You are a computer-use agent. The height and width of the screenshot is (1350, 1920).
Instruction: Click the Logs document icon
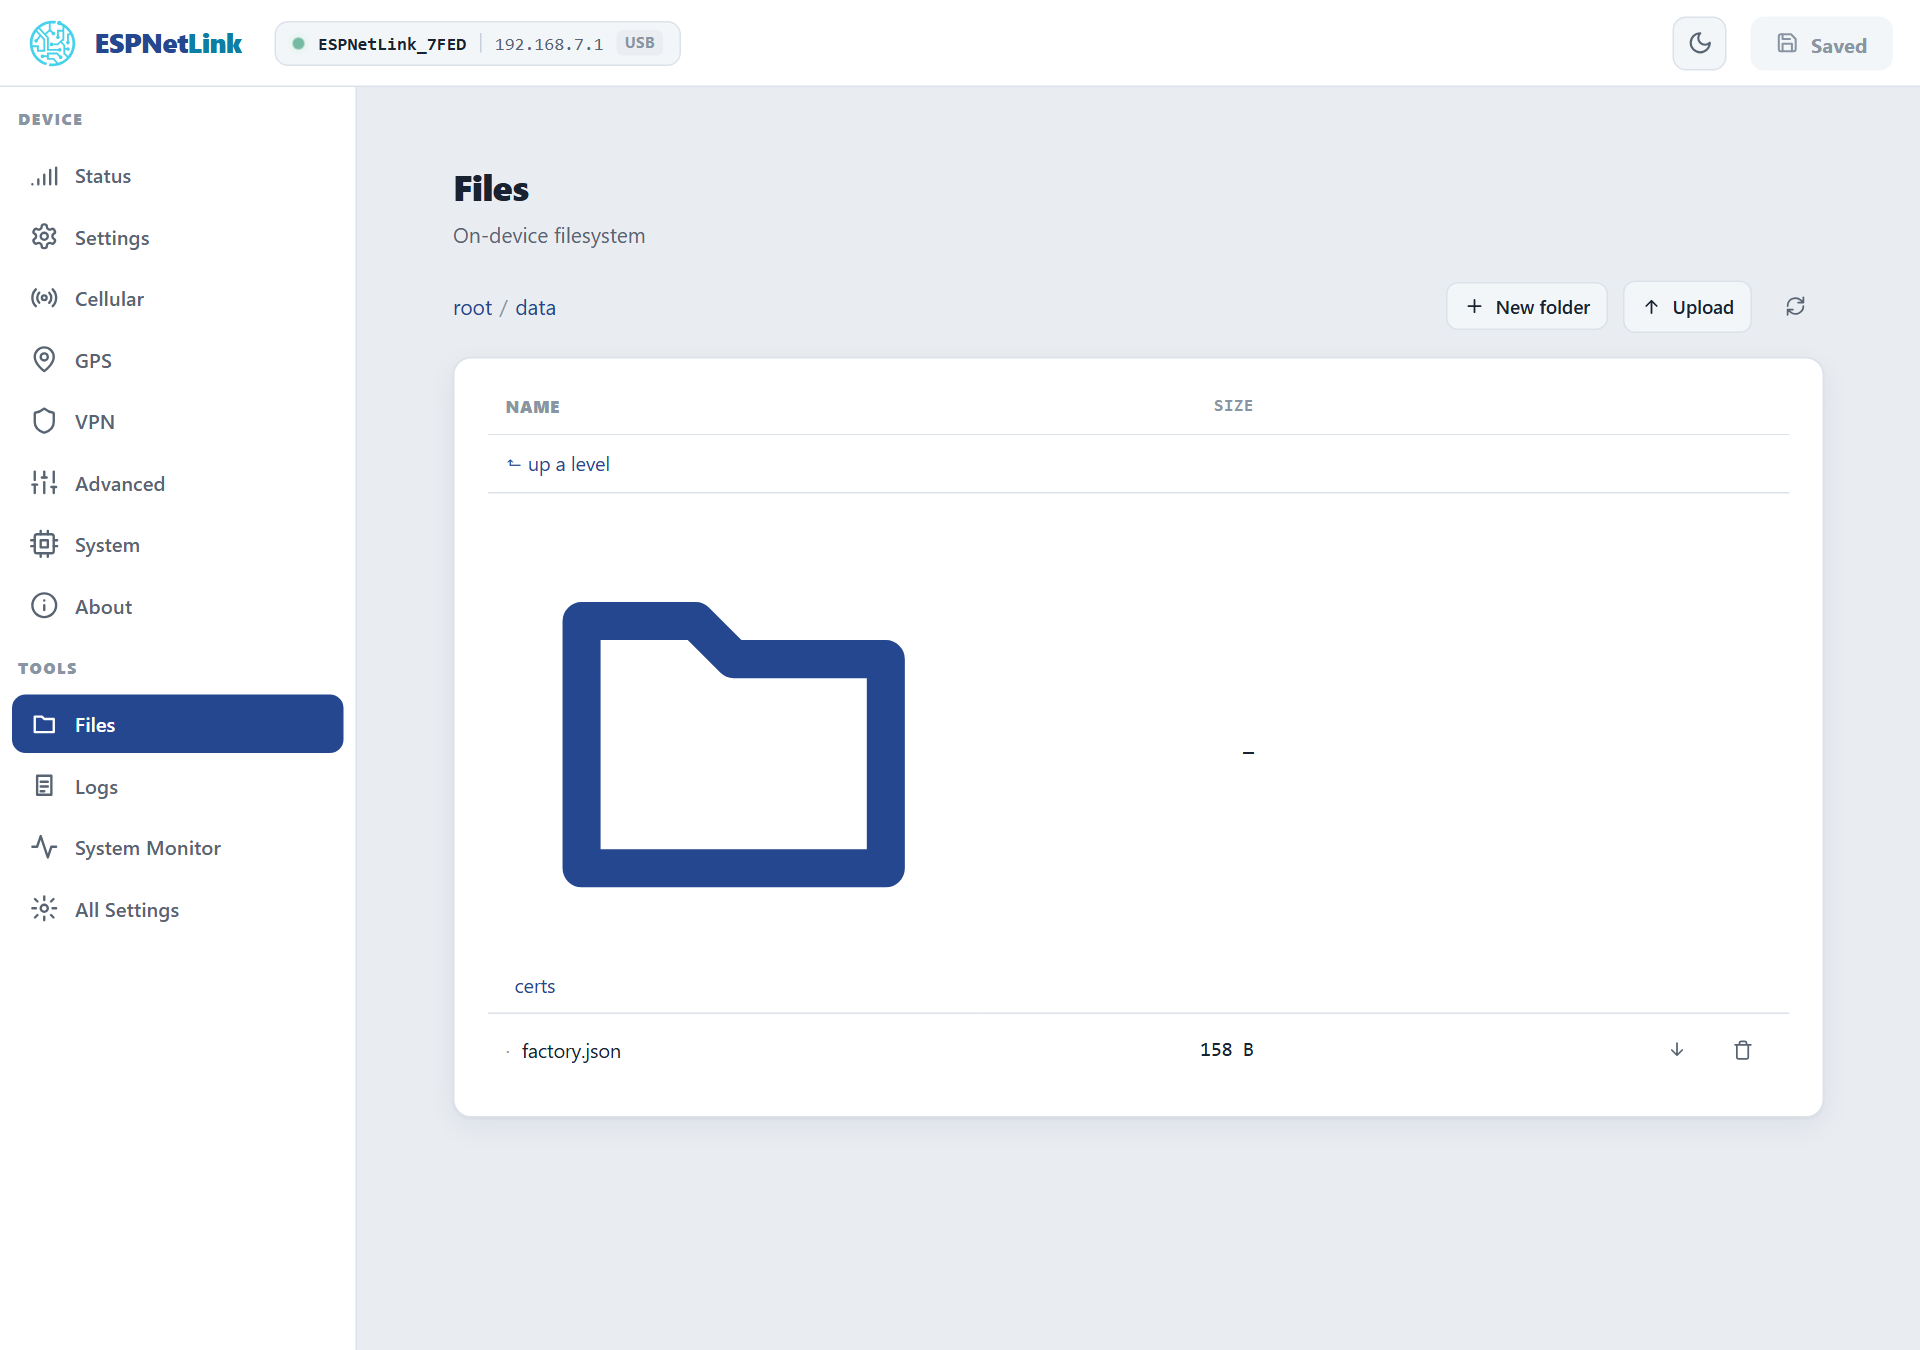44,786
